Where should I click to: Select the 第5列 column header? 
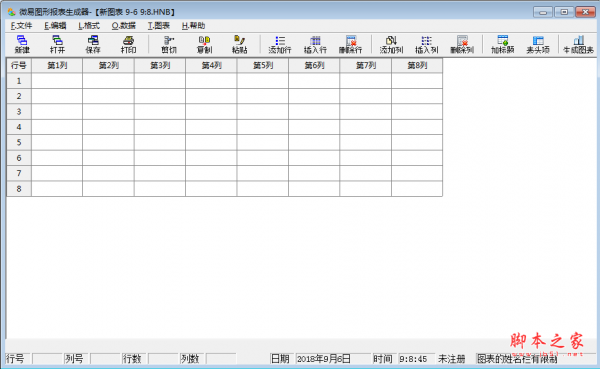(263, 65)
